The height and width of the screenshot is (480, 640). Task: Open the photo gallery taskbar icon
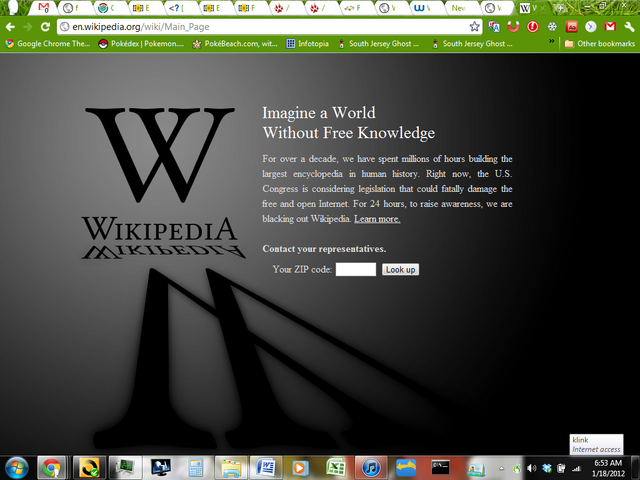[476, 468]
